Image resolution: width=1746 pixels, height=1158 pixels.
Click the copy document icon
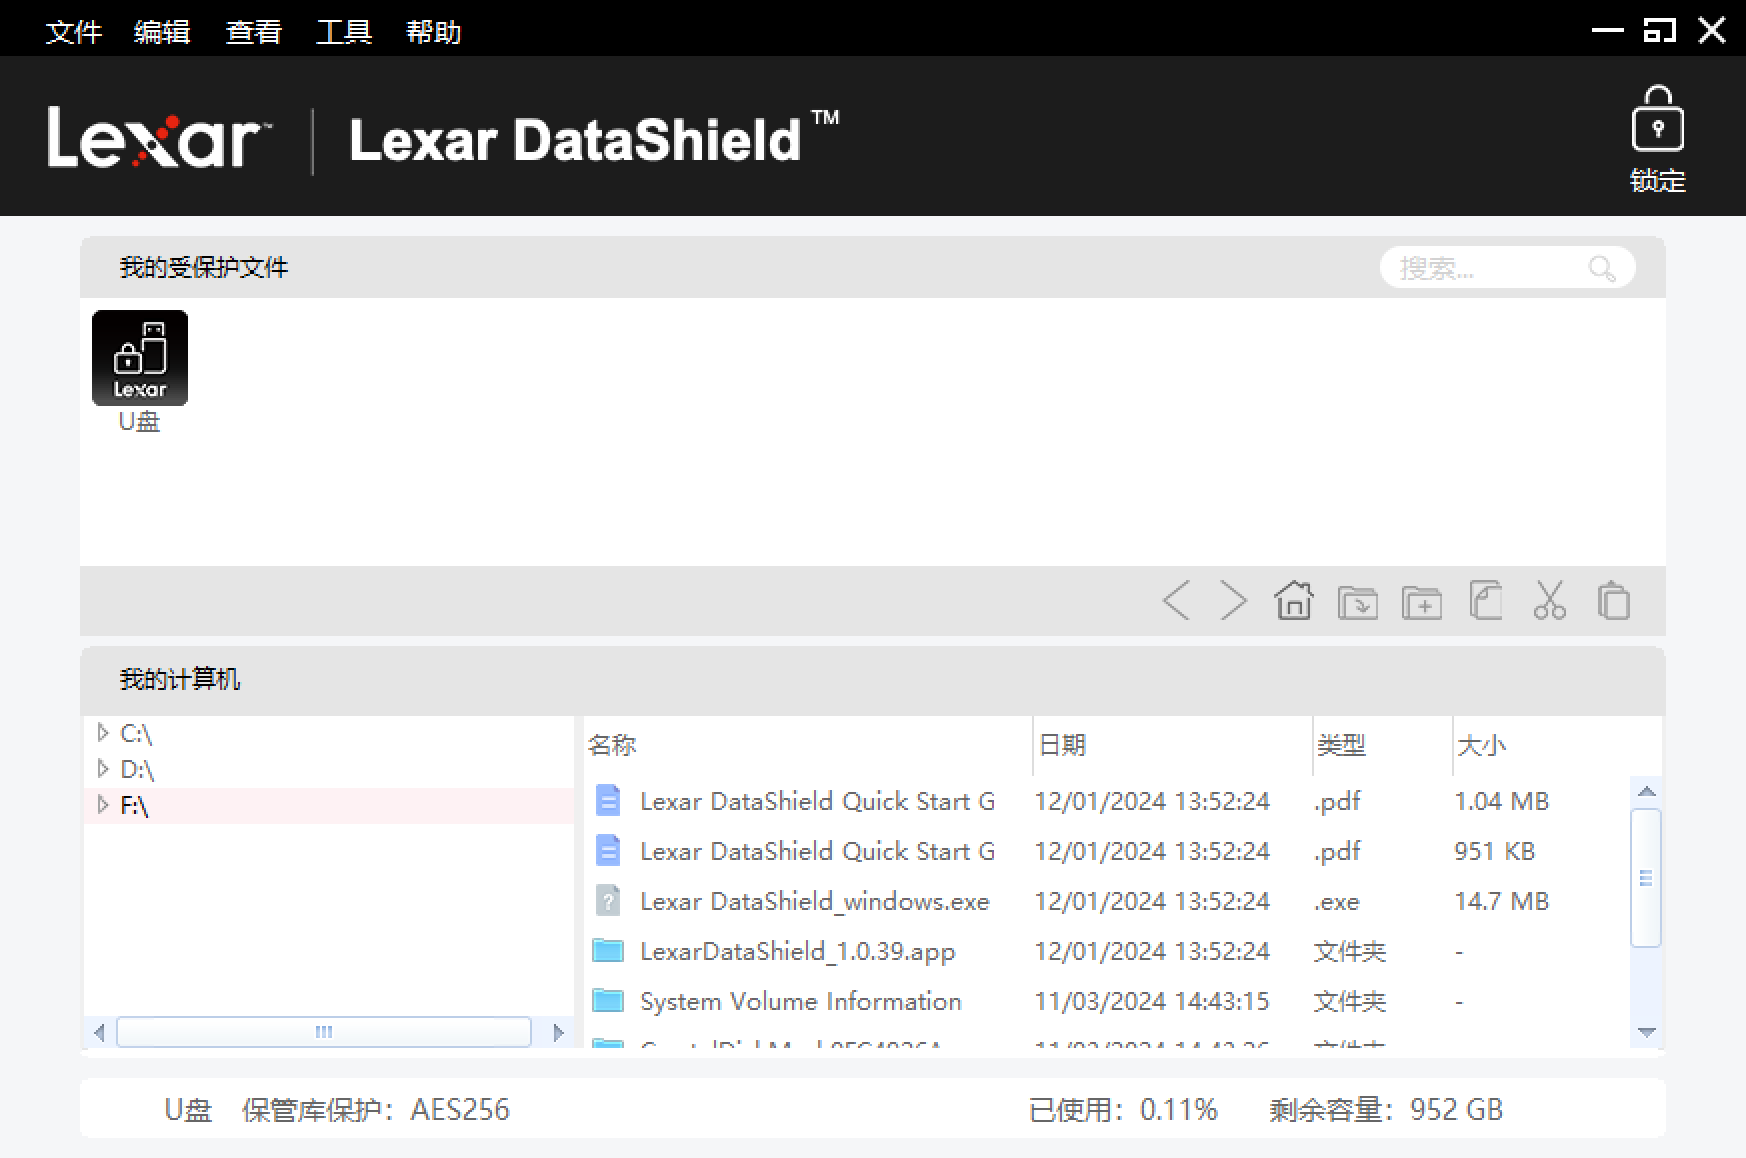point(1485,601)
